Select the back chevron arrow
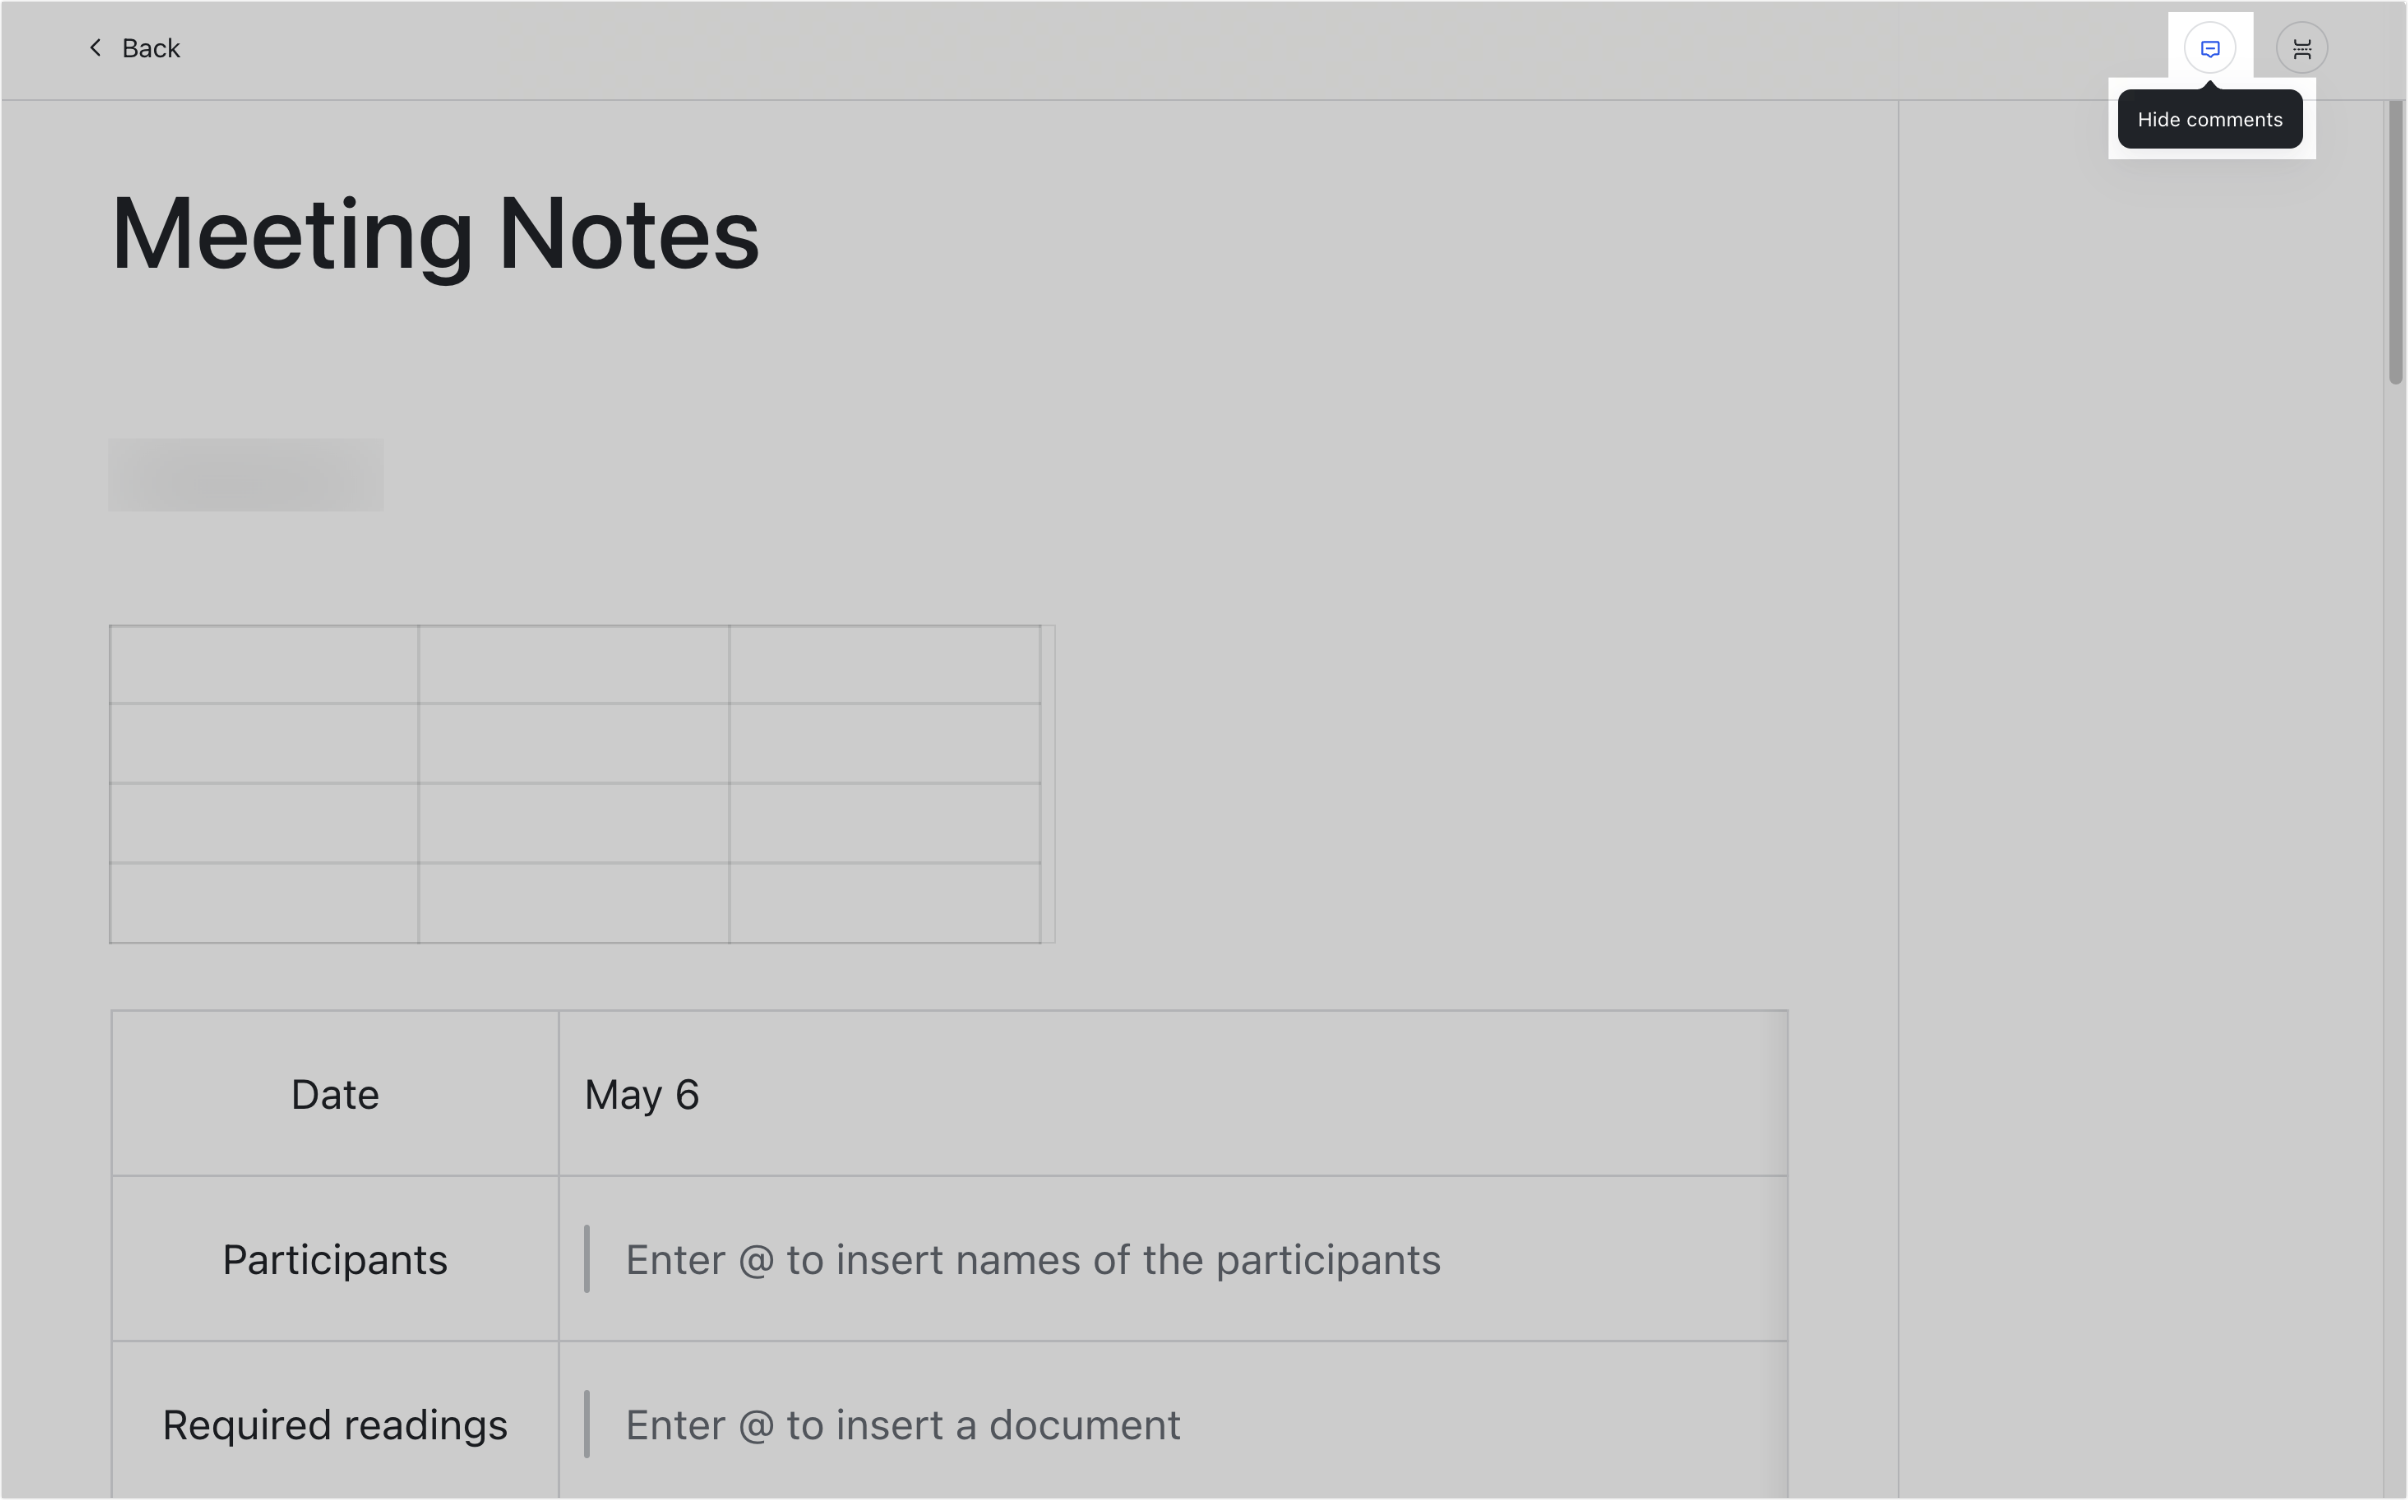Image resolution: width=2408 pixels, height=1500 pixels. (95, 47)
